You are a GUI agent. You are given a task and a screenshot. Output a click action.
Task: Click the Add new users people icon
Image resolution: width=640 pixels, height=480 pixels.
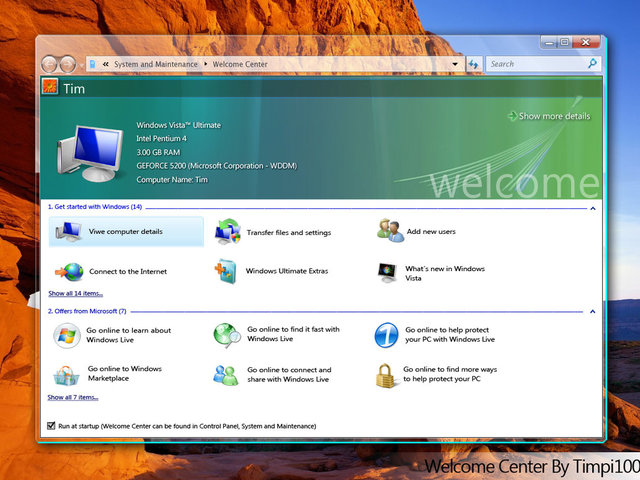coord(390,231)
